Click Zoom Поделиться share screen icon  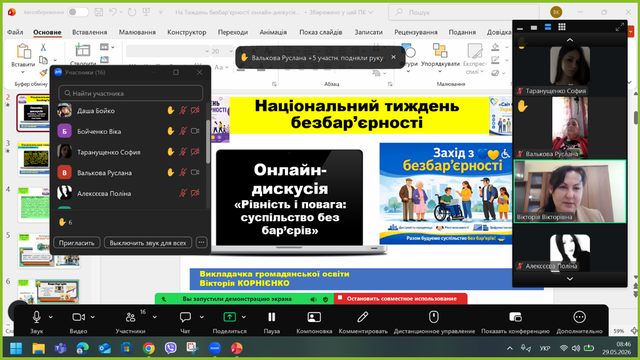229,317
